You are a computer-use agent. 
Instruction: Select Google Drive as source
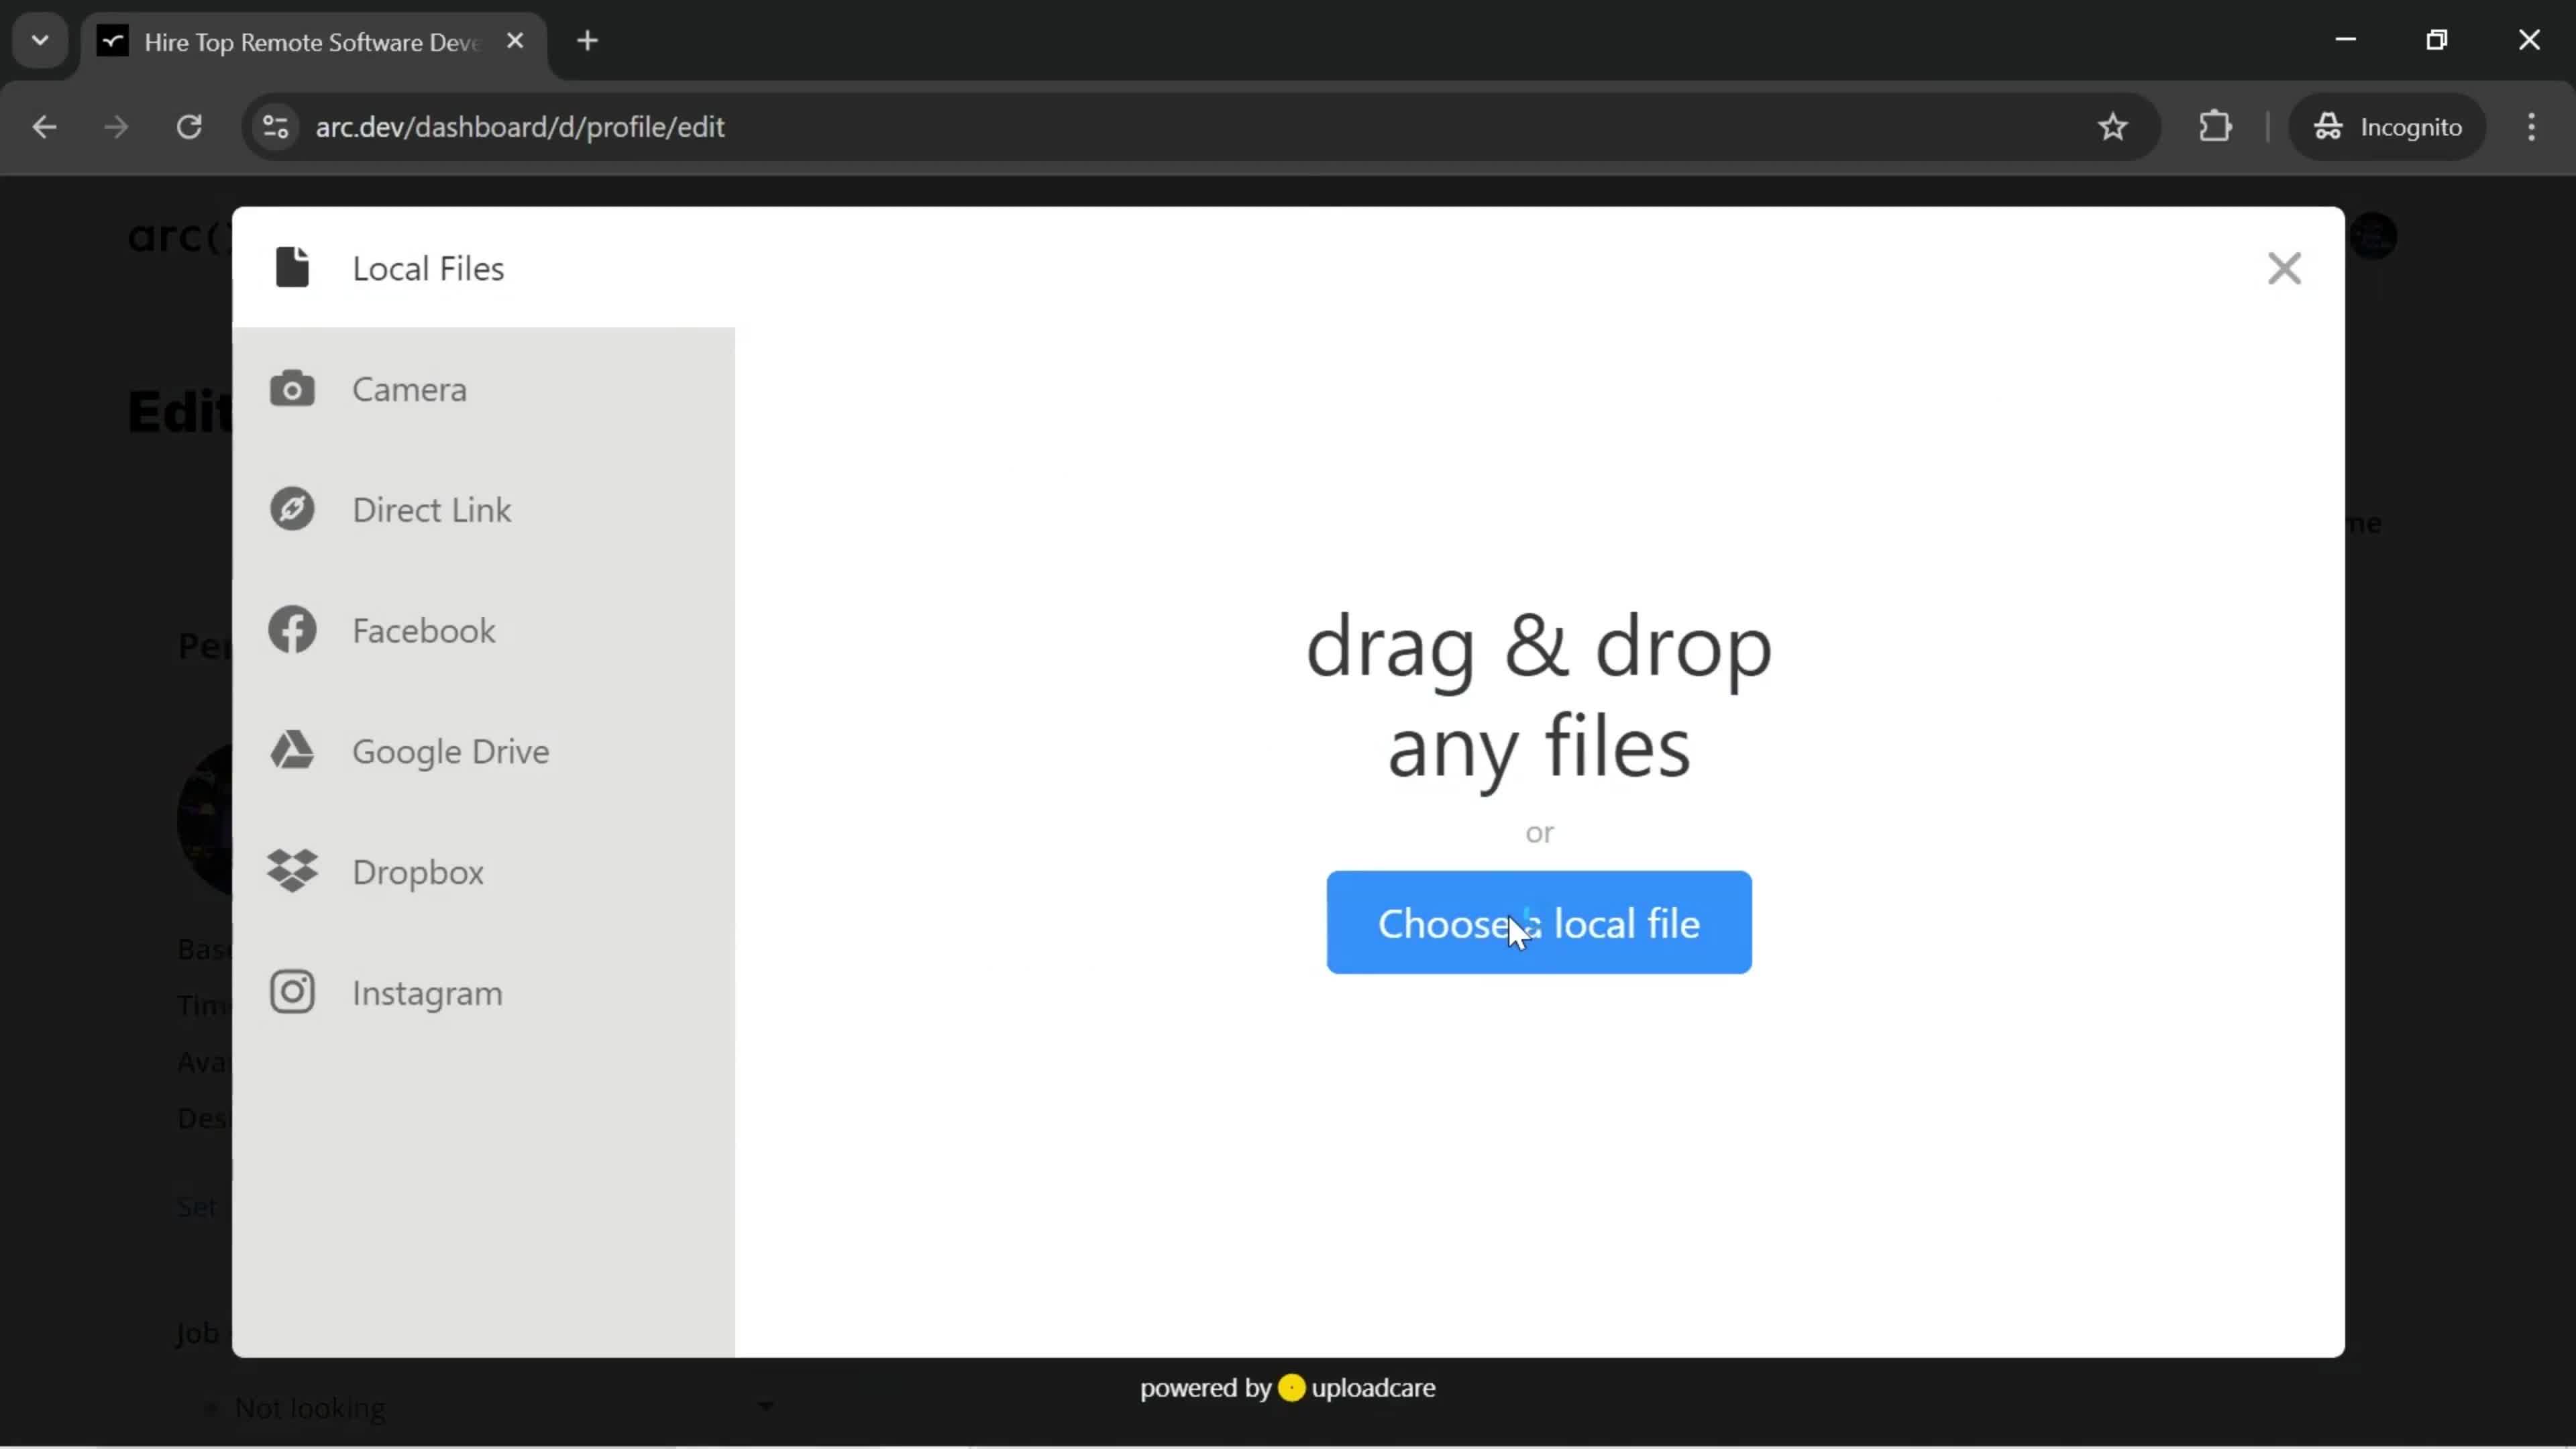pyautogui.click(x=451, y=750)
